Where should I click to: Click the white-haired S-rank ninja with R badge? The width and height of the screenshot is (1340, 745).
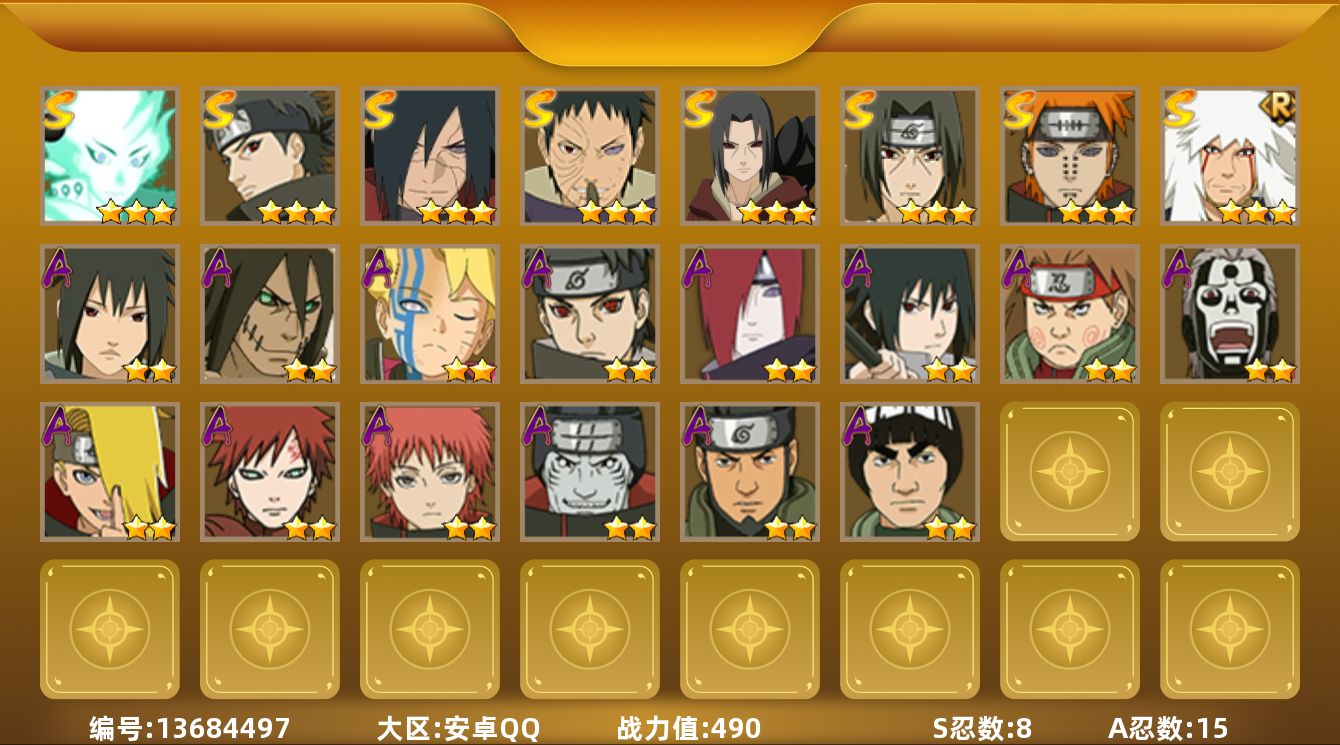[1230, 155]
